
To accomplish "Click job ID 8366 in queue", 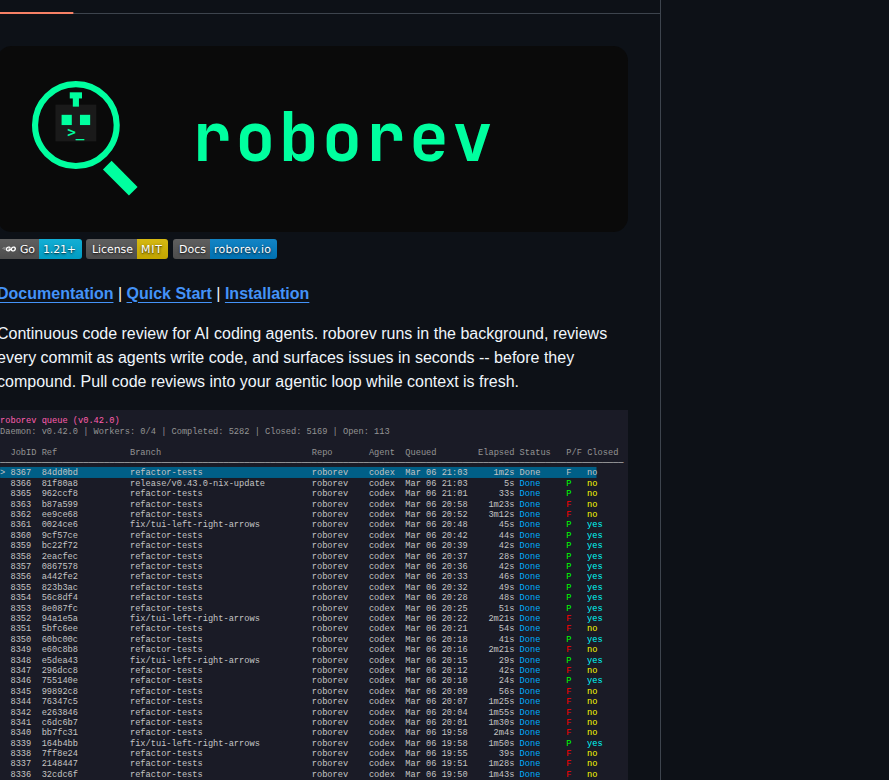I will 21,483.
